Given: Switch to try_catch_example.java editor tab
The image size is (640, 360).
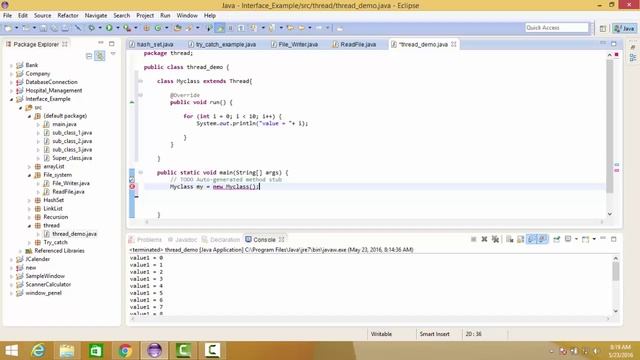Looking at the screenshot, I should [x=222, y=44].
